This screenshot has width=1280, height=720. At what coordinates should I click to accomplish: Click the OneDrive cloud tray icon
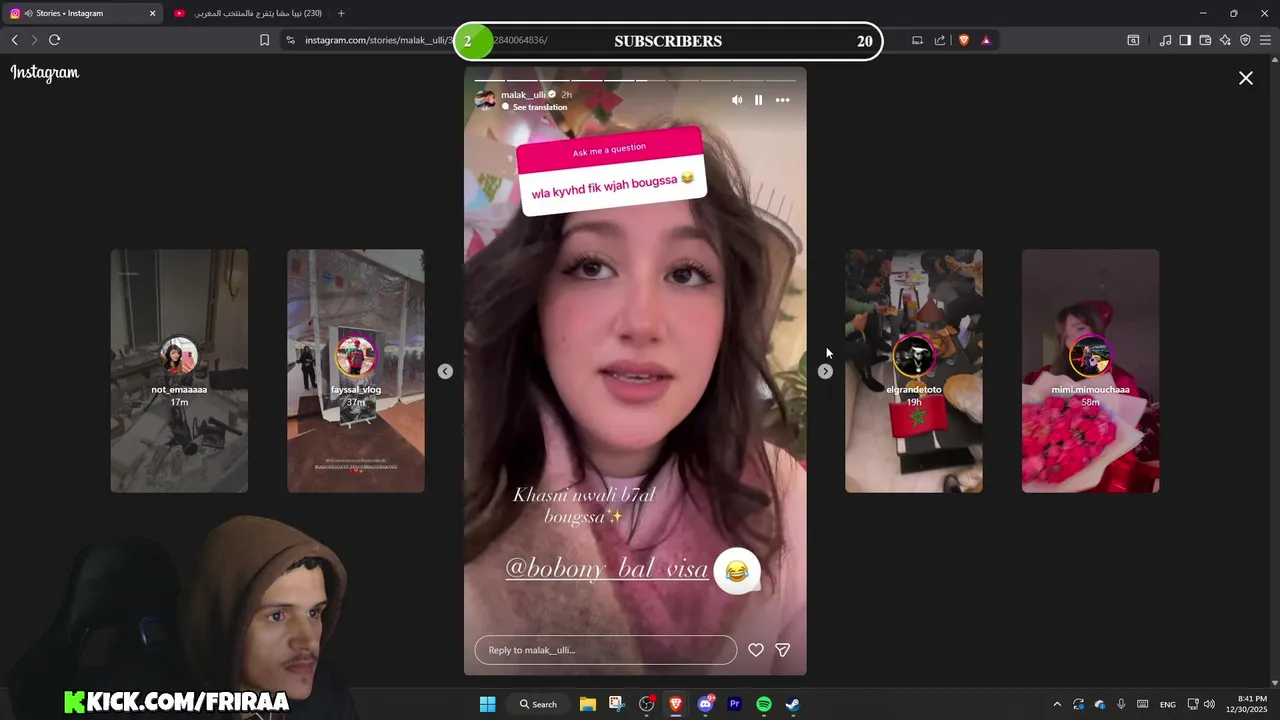[1100, 704]
